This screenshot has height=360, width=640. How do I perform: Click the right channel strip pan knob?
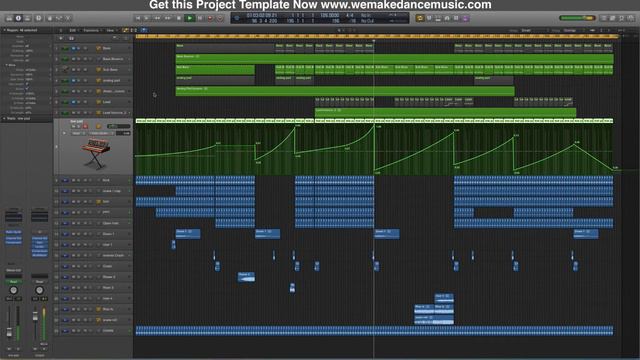point(40,291)
